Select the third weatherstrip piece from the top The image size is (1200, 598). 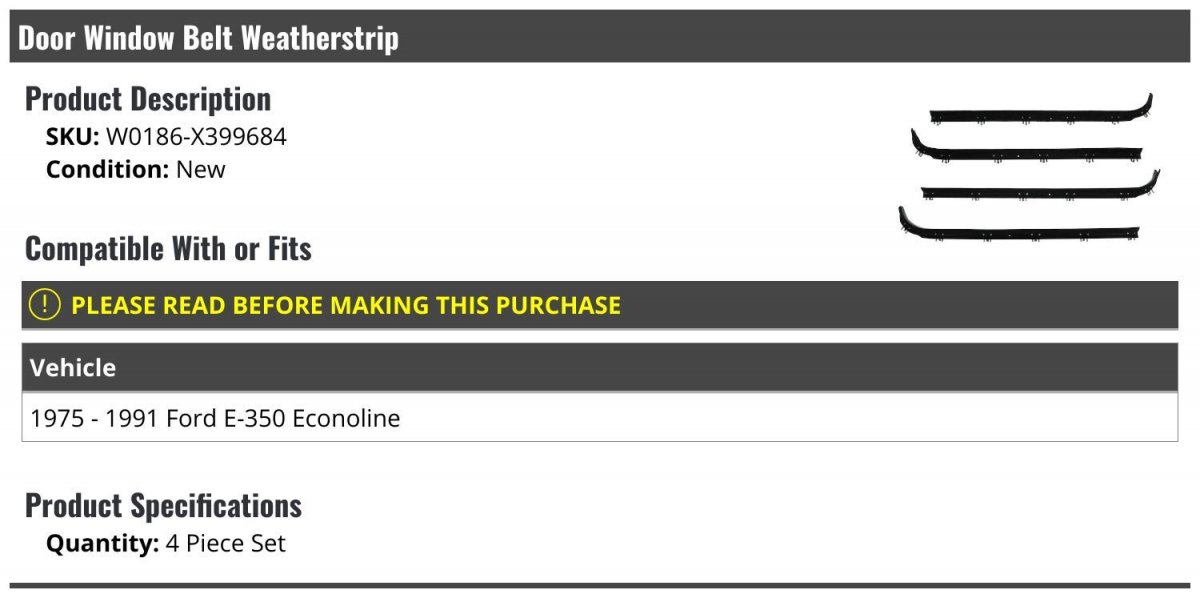point(1040,190)
